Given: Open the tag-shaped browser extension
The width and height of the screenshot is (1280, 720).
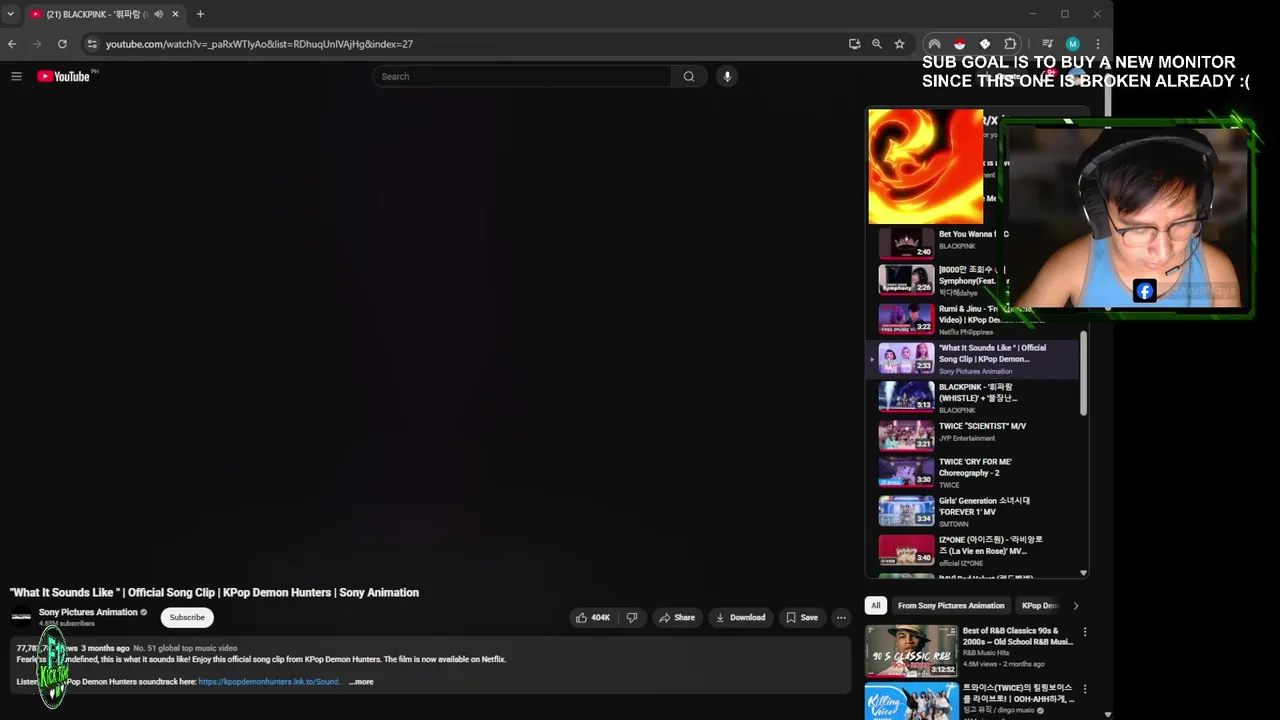Looking at the screenshot, I should click(984, 44).
